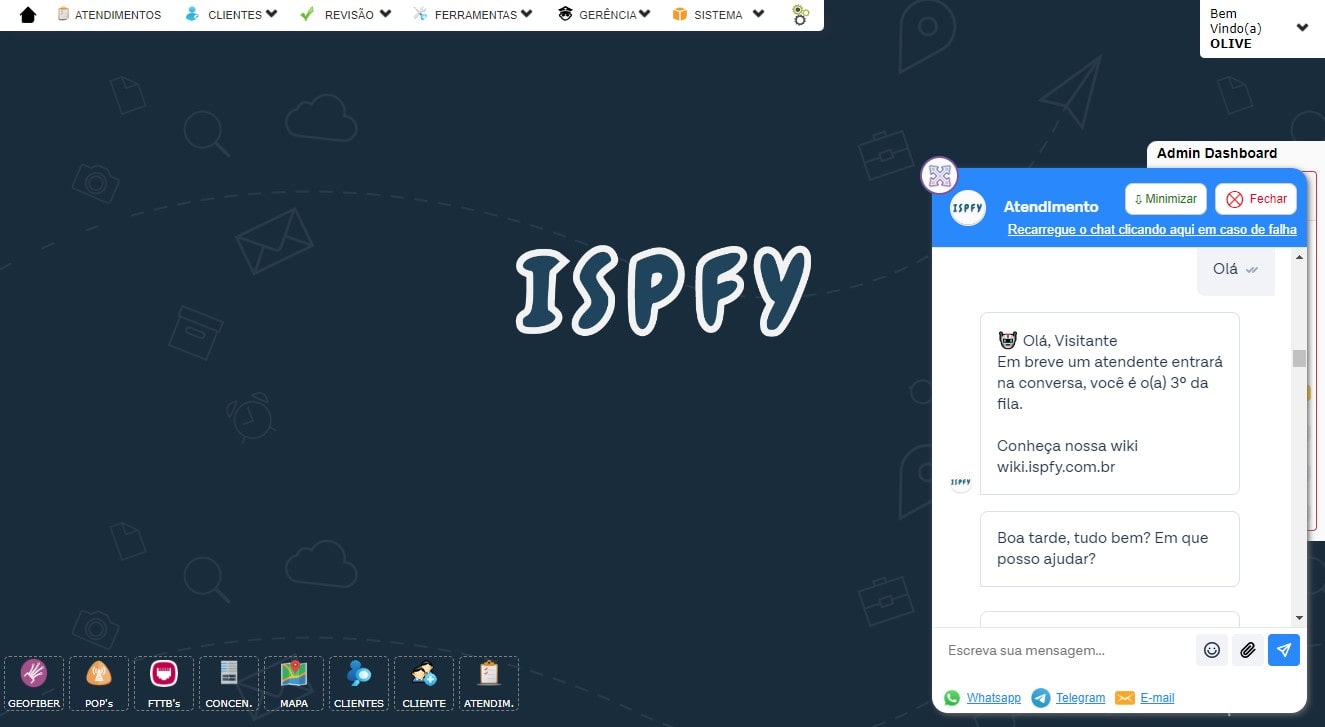Click the ISPFY avatar in the chat header

pyautogui.click(x=968, y=207)
